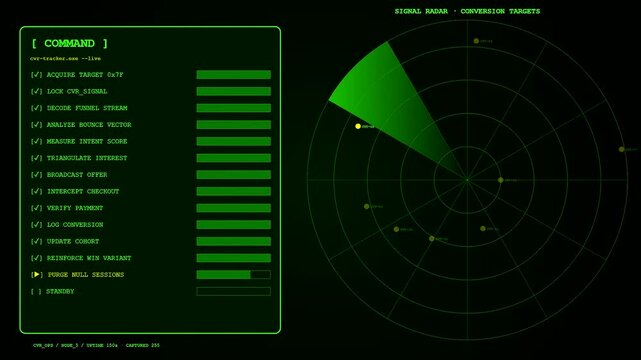Click the MEASURE INTENT SCORE progress bar
641x360 pixels.
tap(233, 141)
